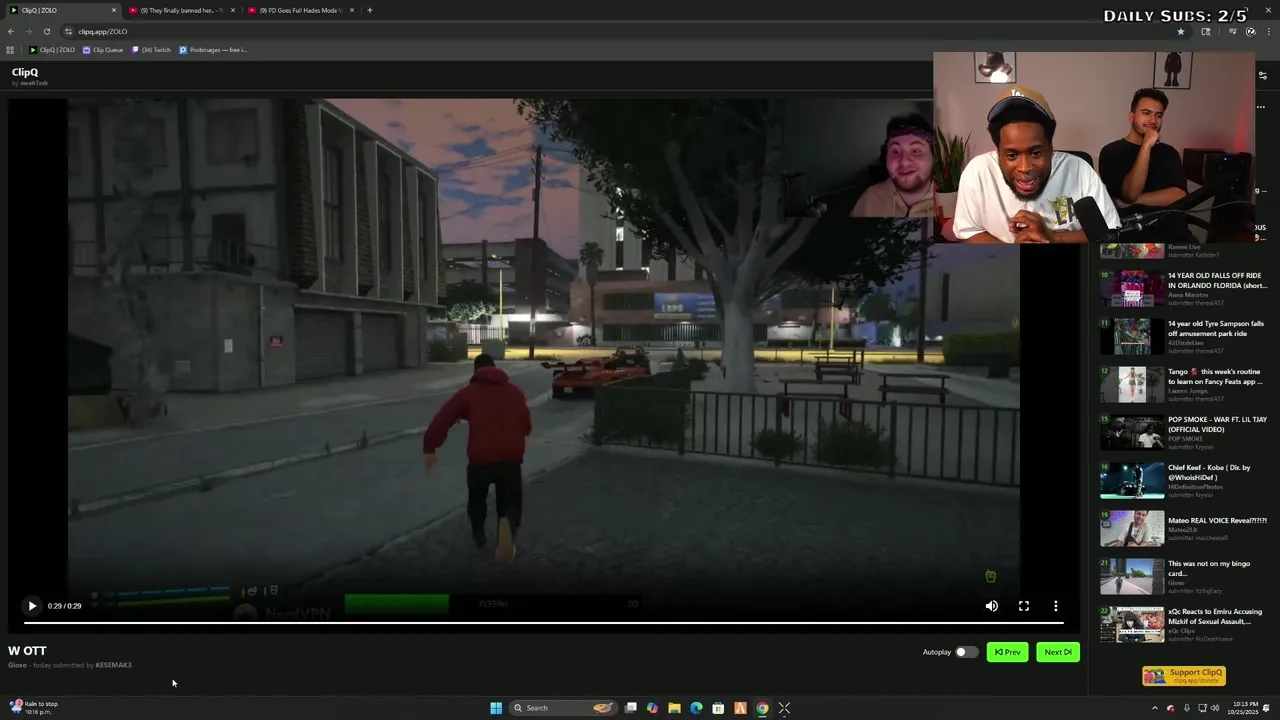Screen dimensions: 1280x720
Task: Open 'Tango this week's routine' clip thumbnail
Action: pyautogui.click(x=1132, y=384)
